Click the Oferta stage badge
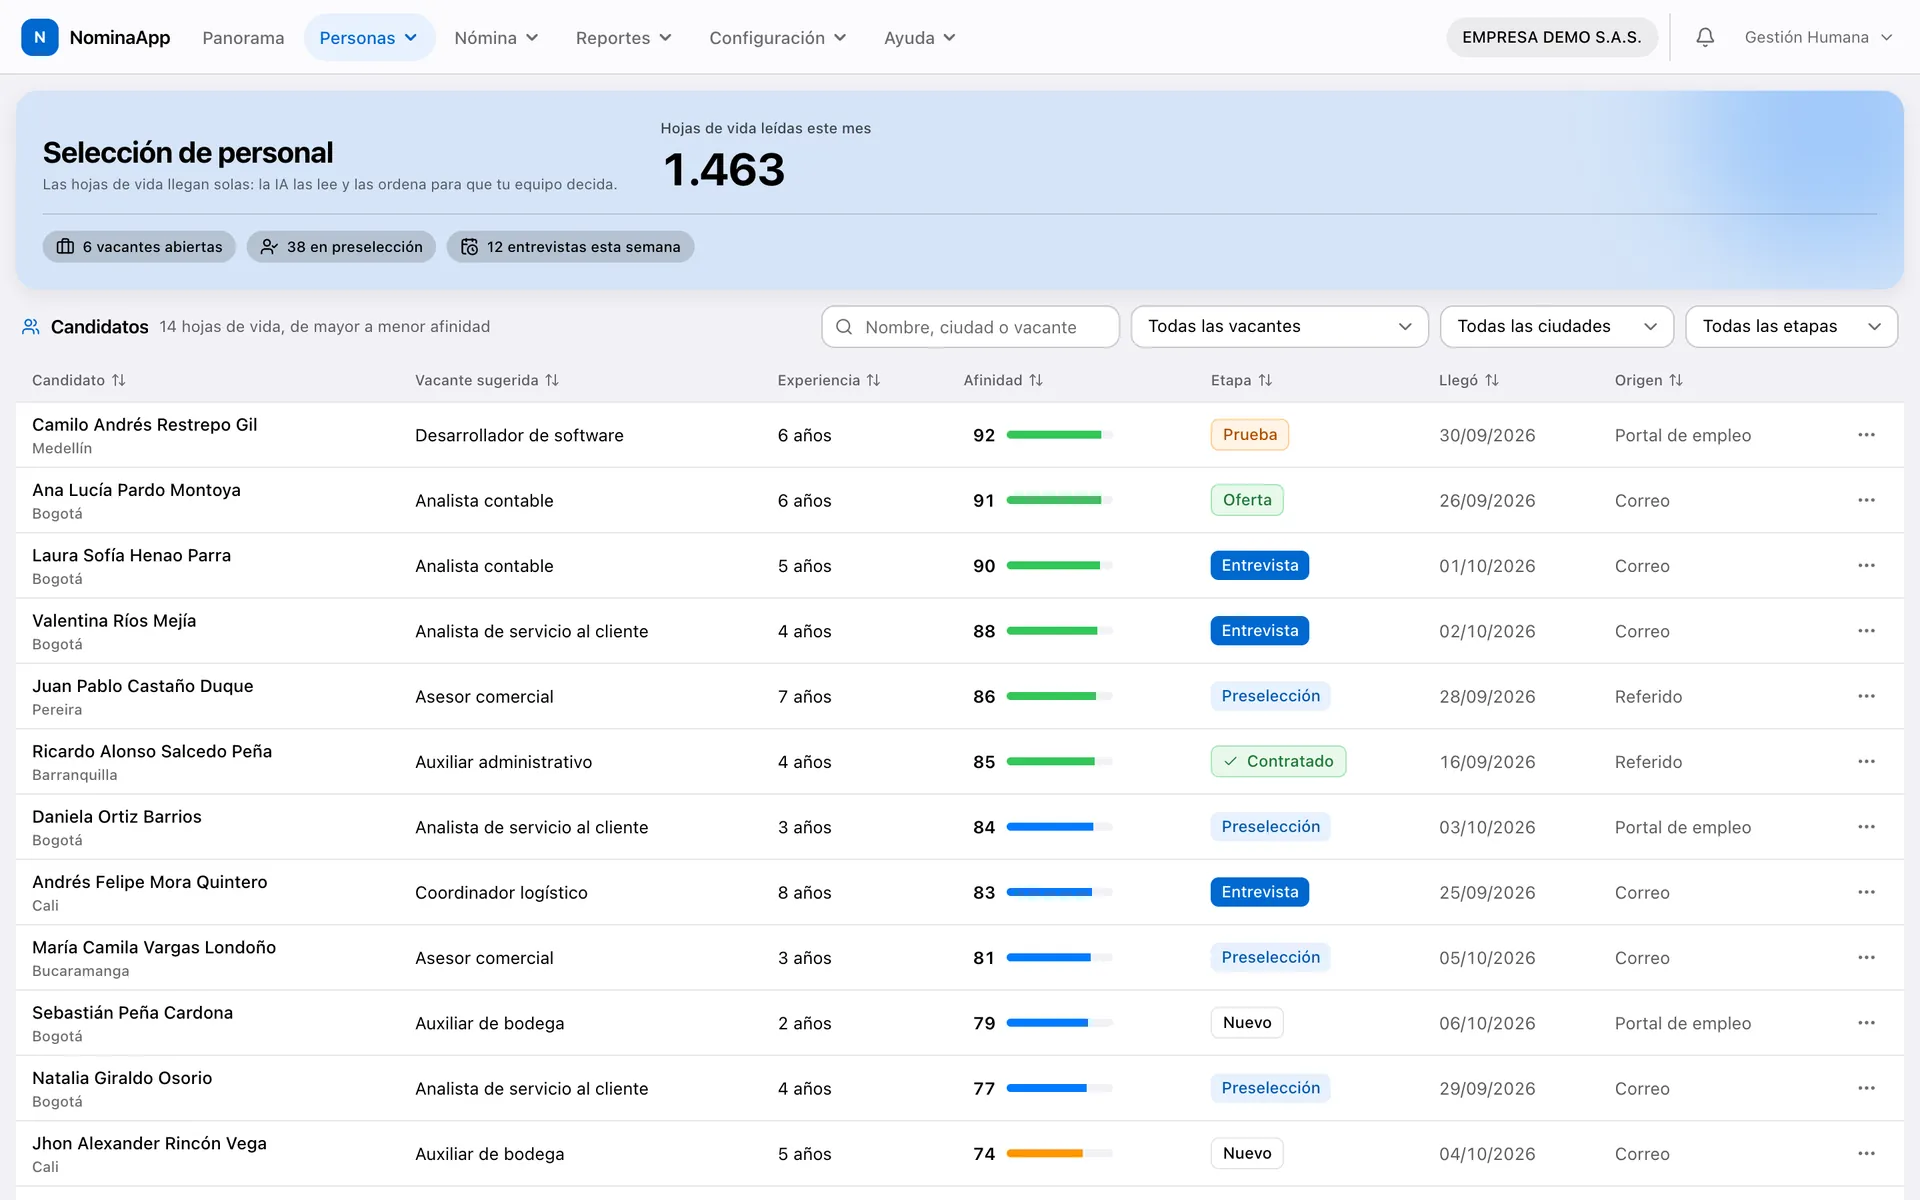Viewport: 1920px width, 1200px height. pyautogui.click(x=1247, y=500)
